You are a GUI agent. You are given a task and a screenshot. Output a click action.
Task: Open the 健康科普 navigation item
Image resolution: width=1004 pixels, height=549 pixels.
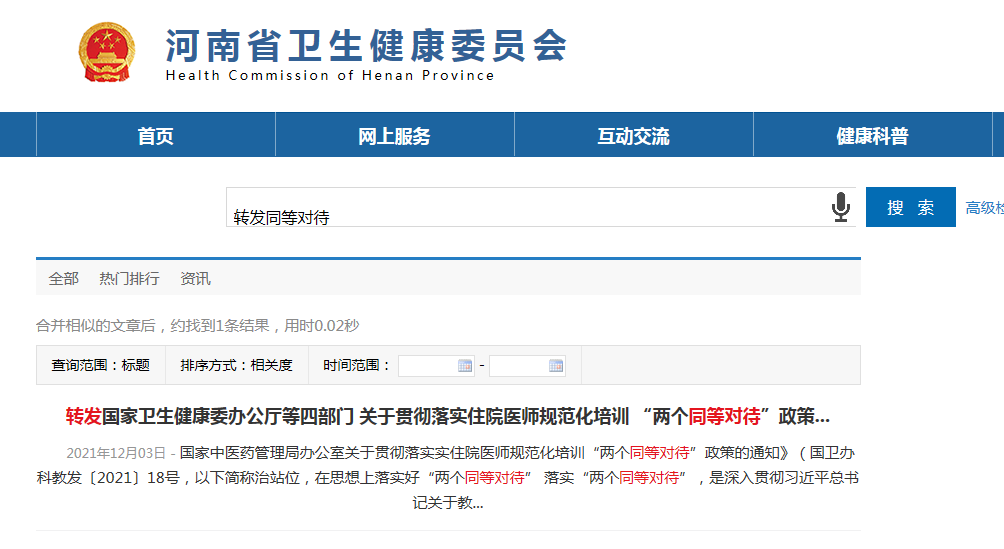[872, 136]
